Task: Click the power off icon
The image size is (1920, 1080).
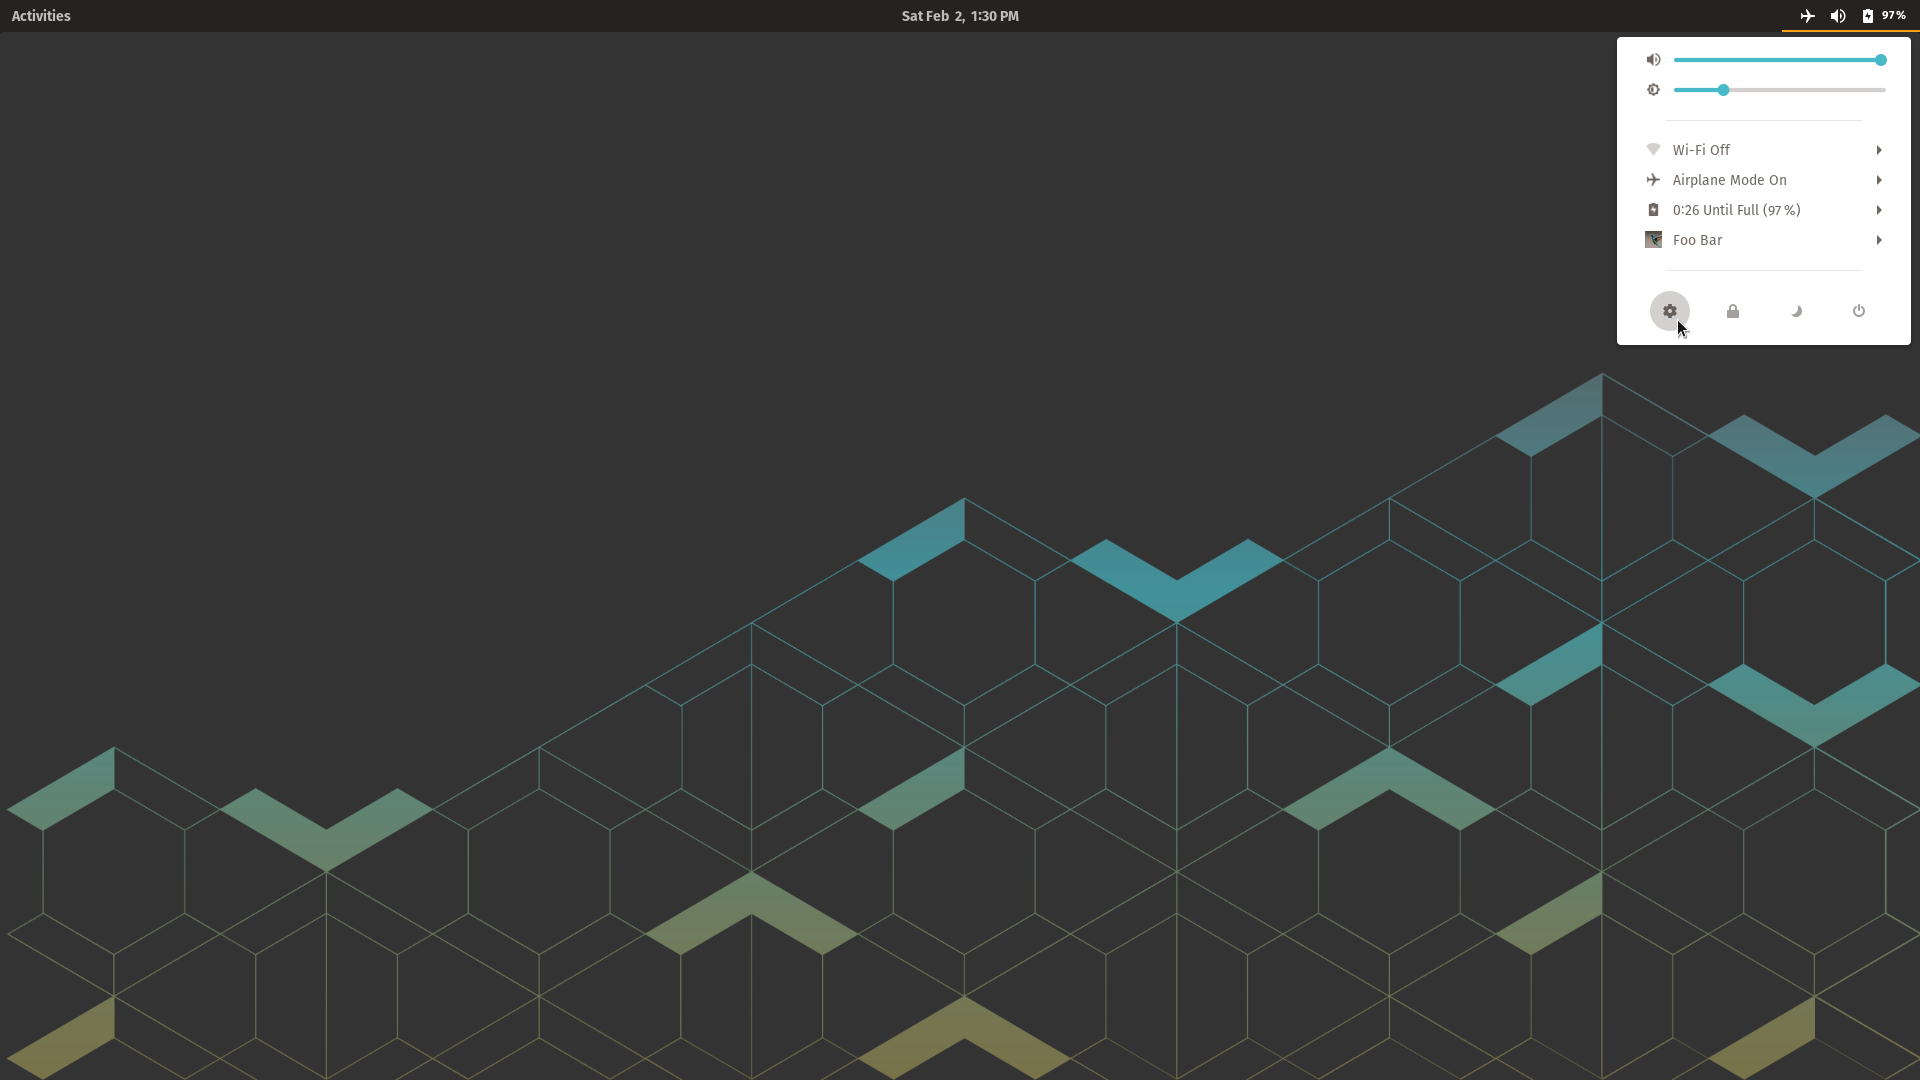Action: coord(1859,311)
